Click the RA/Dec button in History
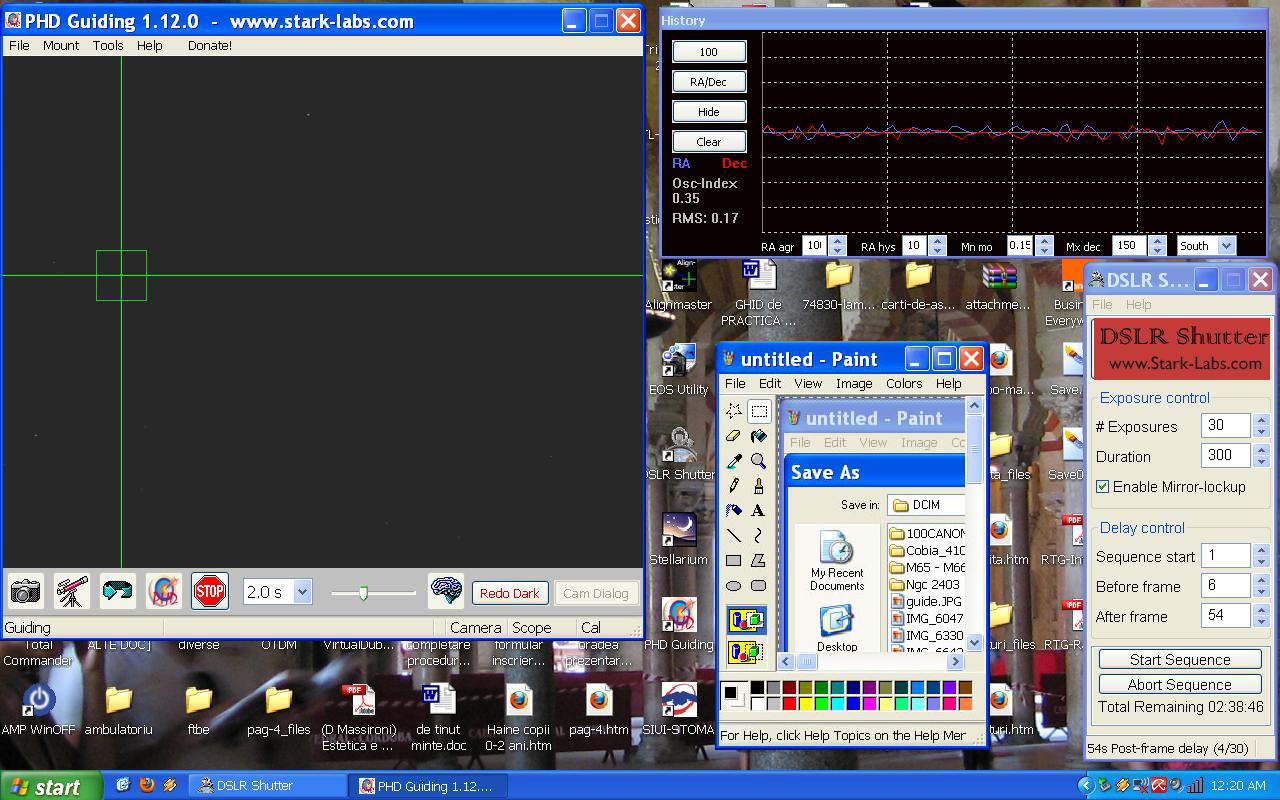Image resolution: width=1280 pixels, height=800 pixels. tap(709, 82)
